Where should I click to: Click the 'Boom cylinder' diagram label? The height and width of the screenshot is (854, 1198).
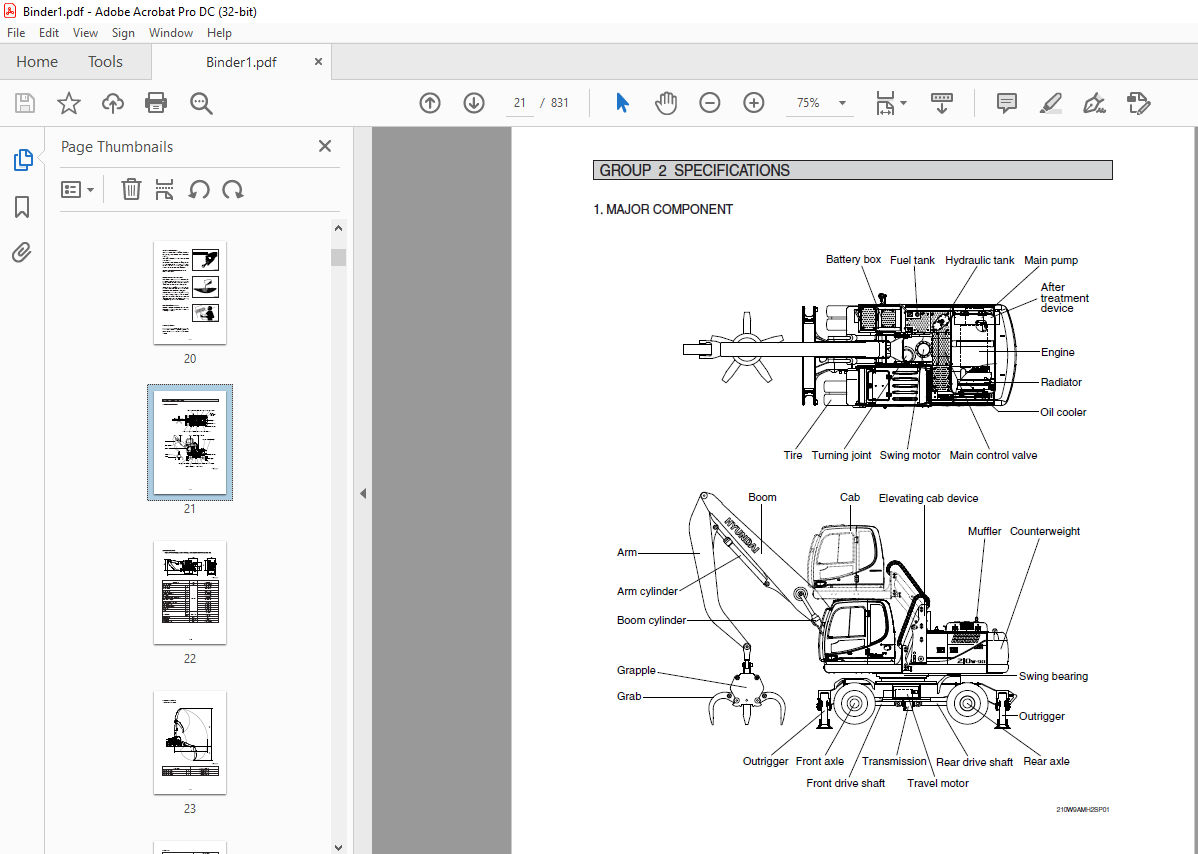coord(652,620)
